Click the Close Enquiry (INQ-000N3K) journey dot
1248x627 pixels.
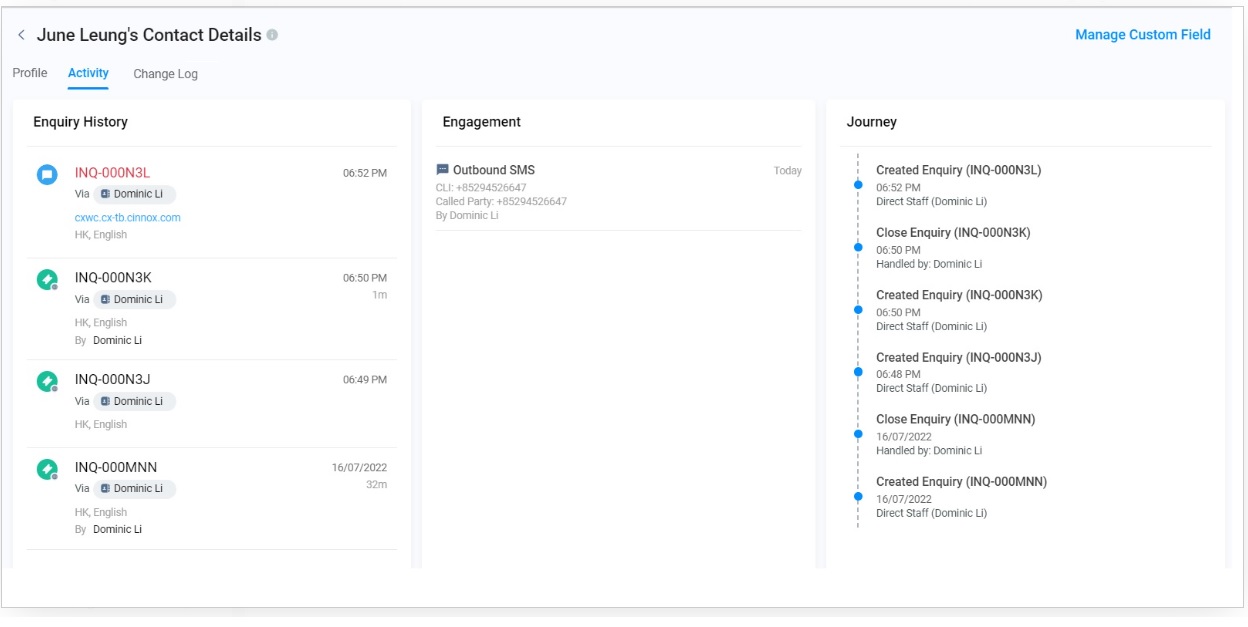point(858,247)
